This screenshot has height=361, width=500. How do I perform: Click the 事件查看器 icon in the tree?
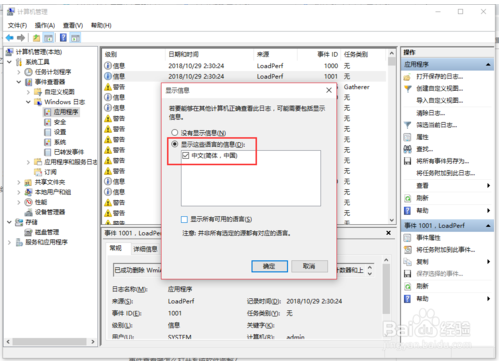(29, 82)
